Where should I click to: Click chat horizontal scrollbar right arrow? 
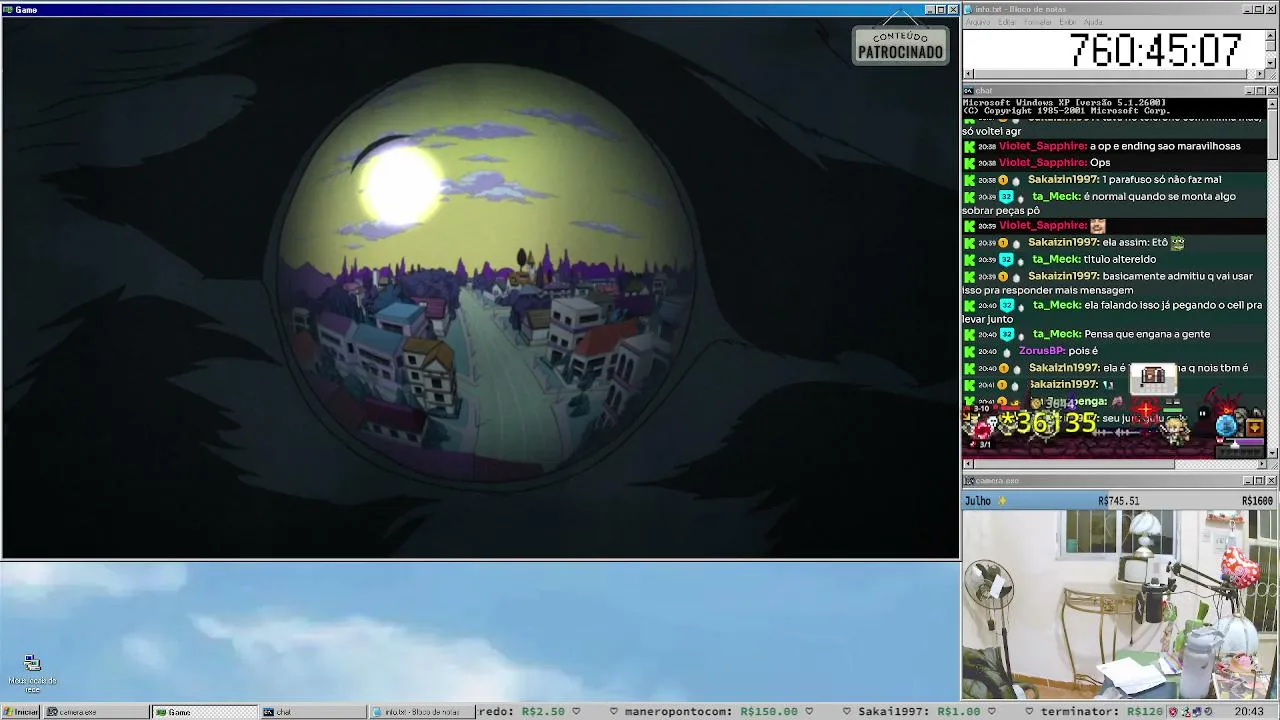point(1261,464)
